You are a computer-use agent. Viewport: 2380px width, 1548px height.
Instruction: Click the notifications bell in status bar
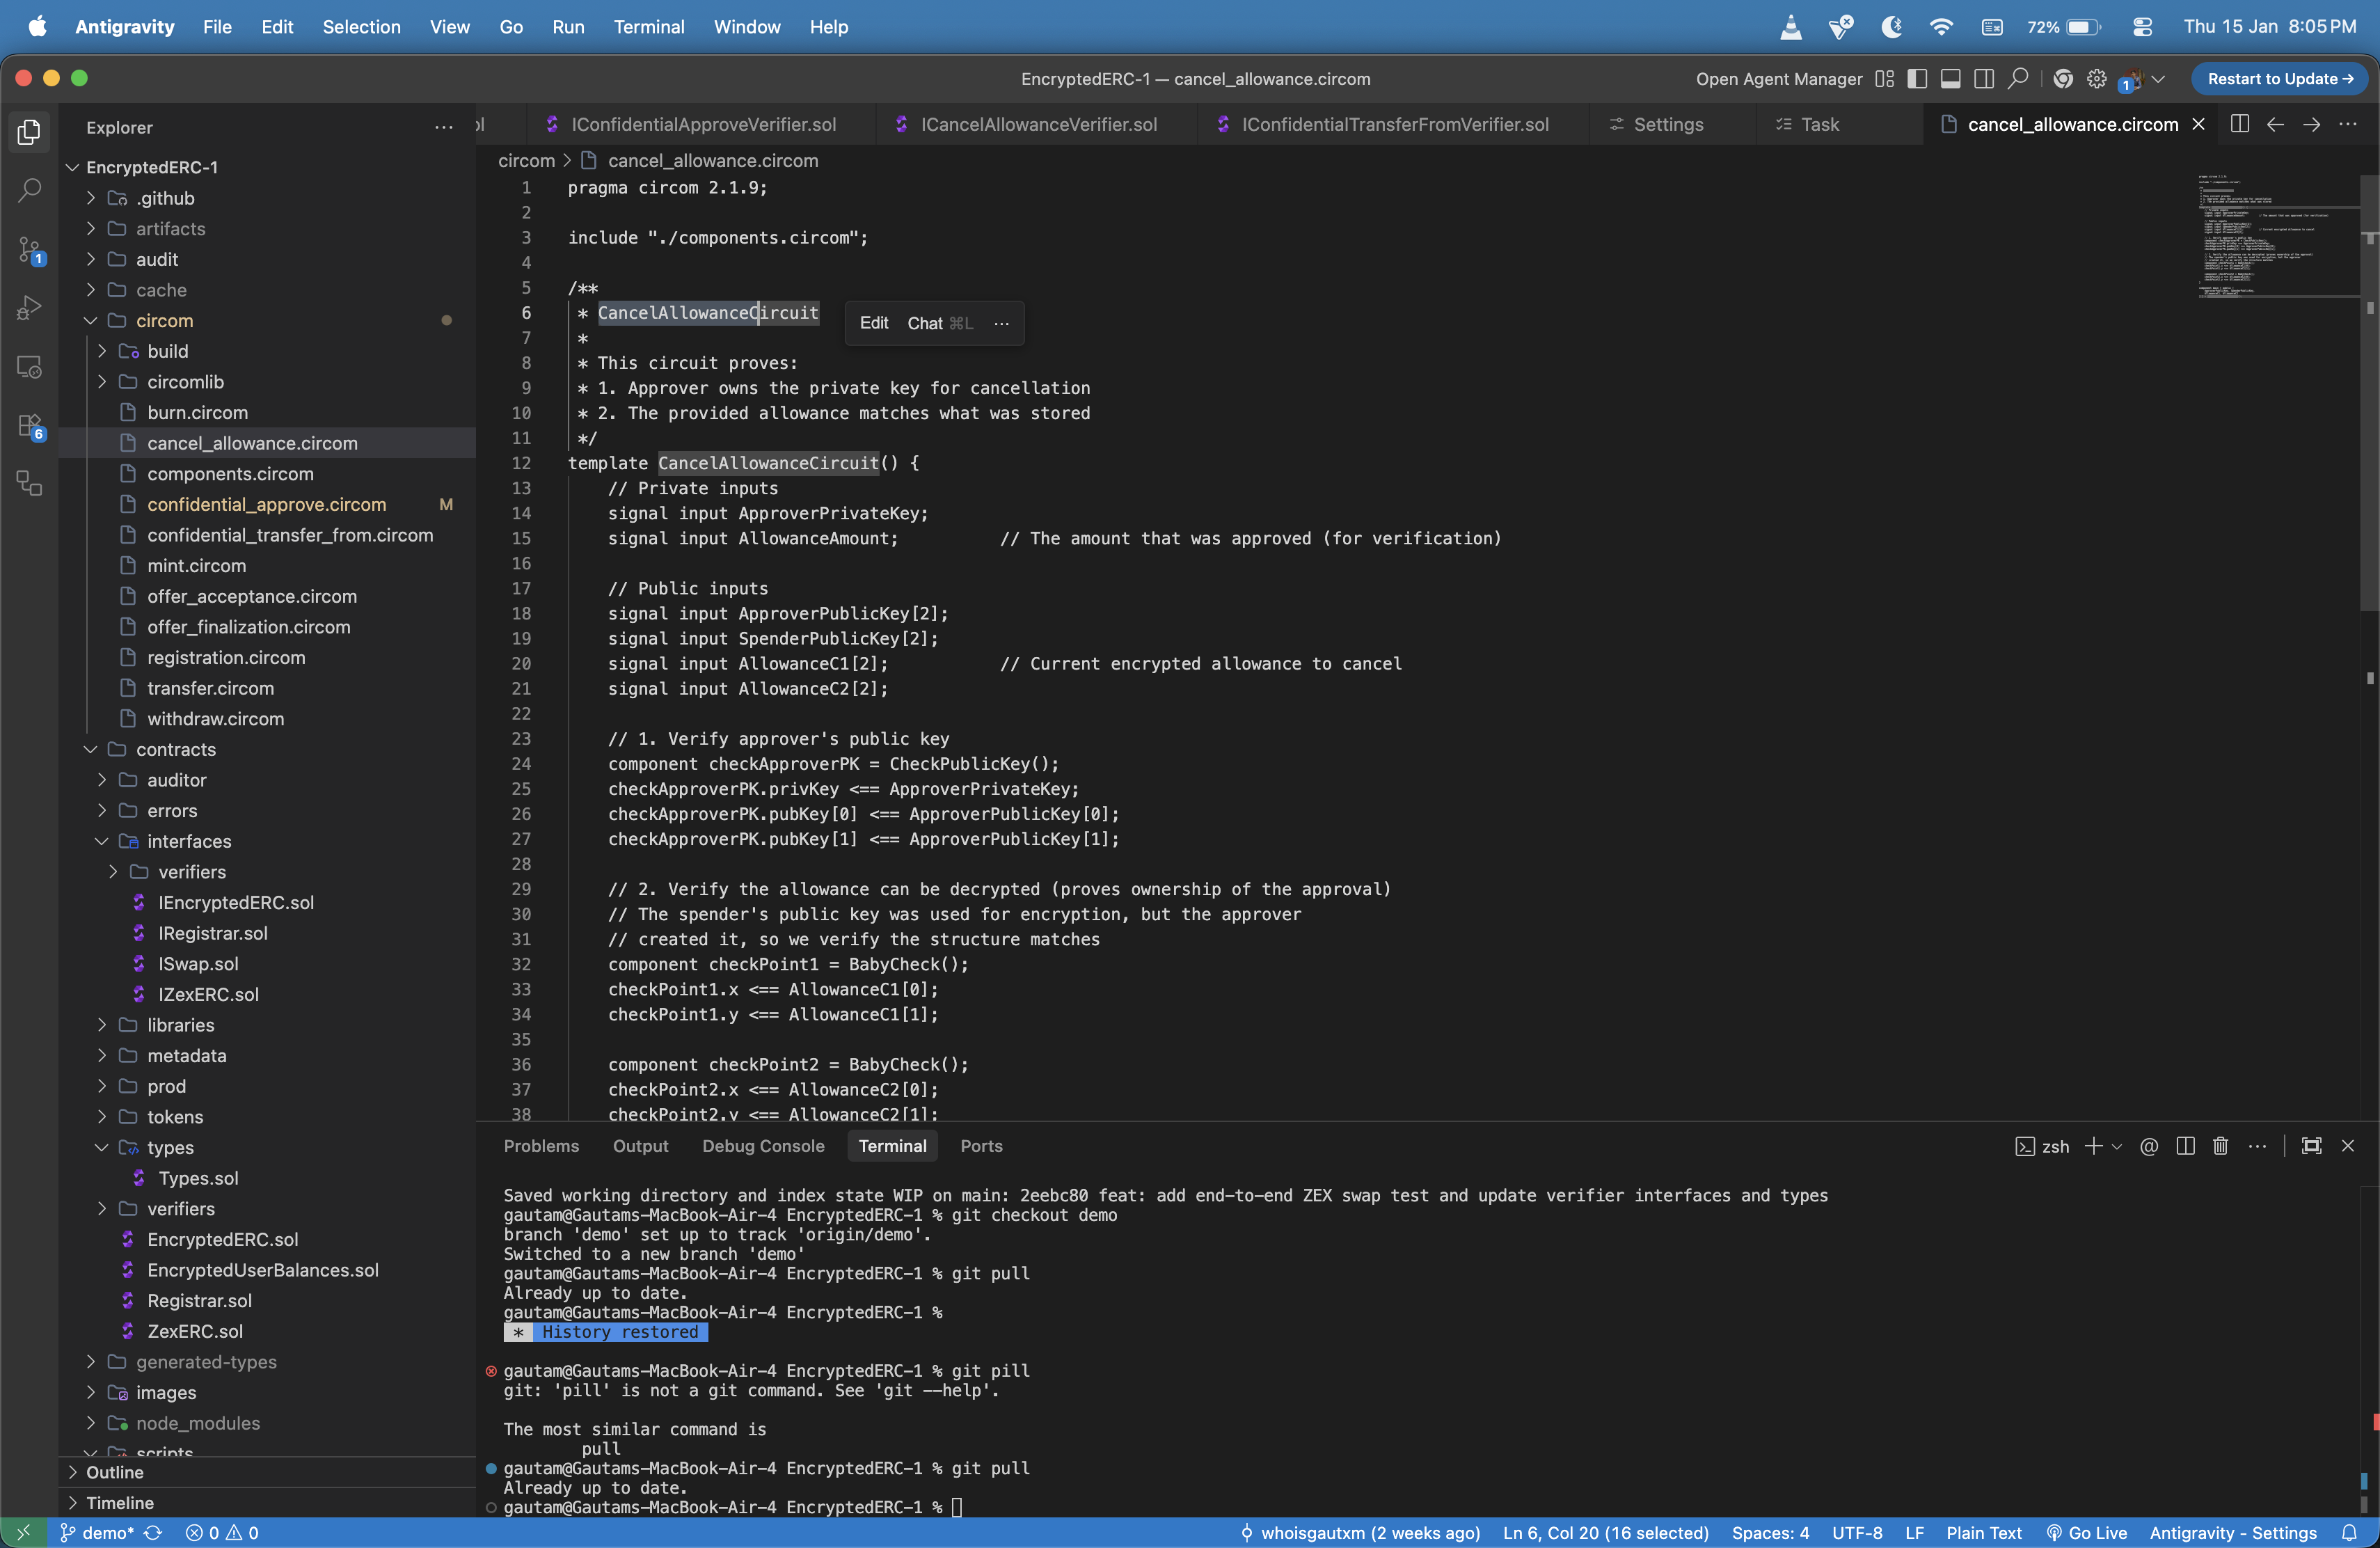pos(2349,1532)
